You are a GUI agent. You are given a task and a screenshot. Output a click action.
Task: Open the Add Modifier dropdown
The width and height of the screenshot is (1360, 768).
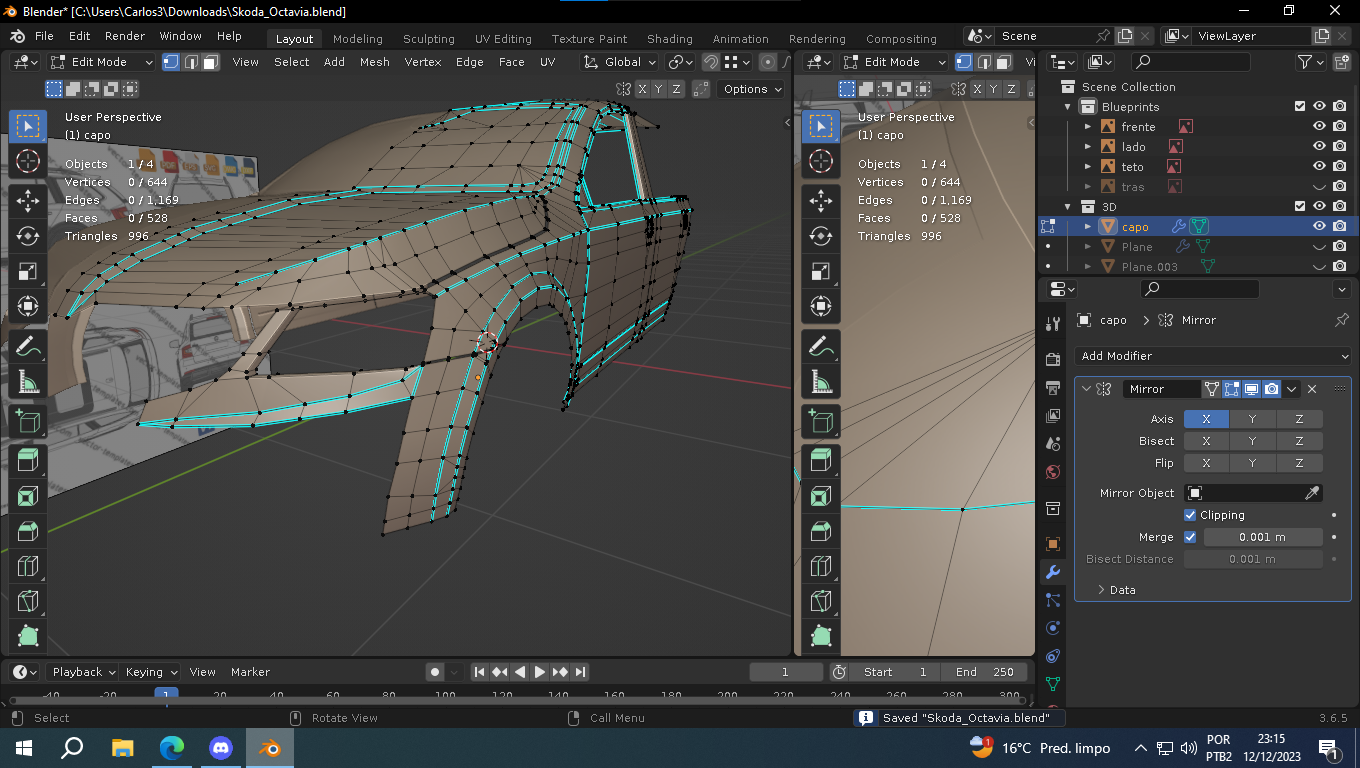click(x=1214, y=356)
